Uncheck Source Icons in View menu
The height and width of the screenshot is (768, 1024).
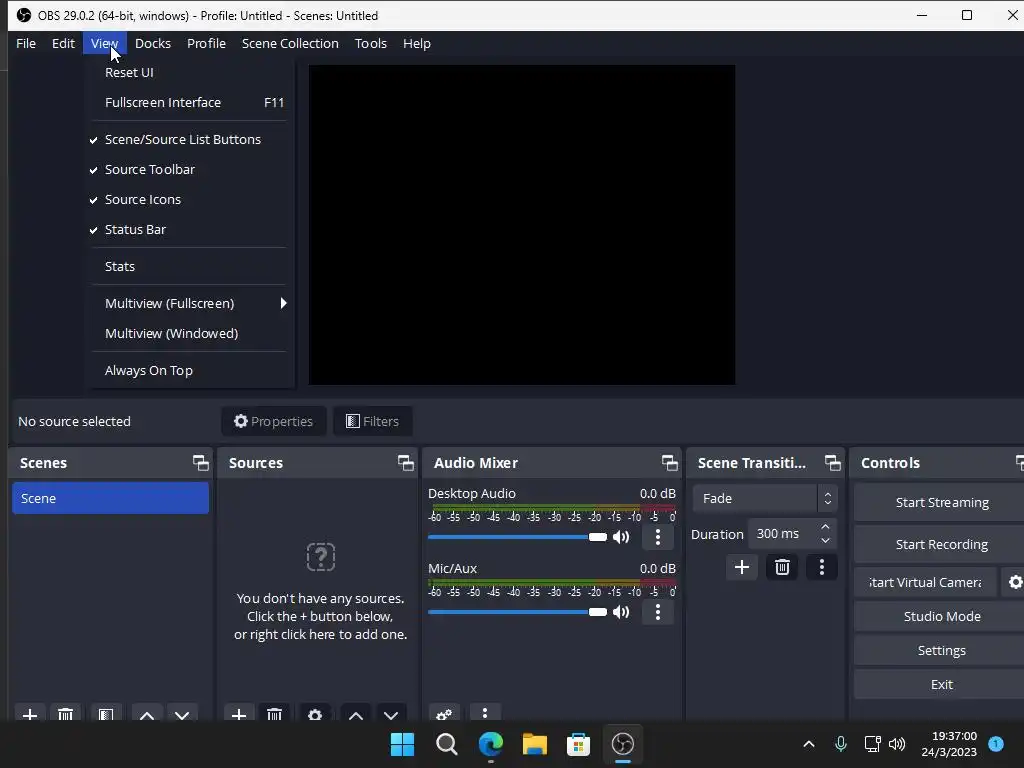pos(189,199)
